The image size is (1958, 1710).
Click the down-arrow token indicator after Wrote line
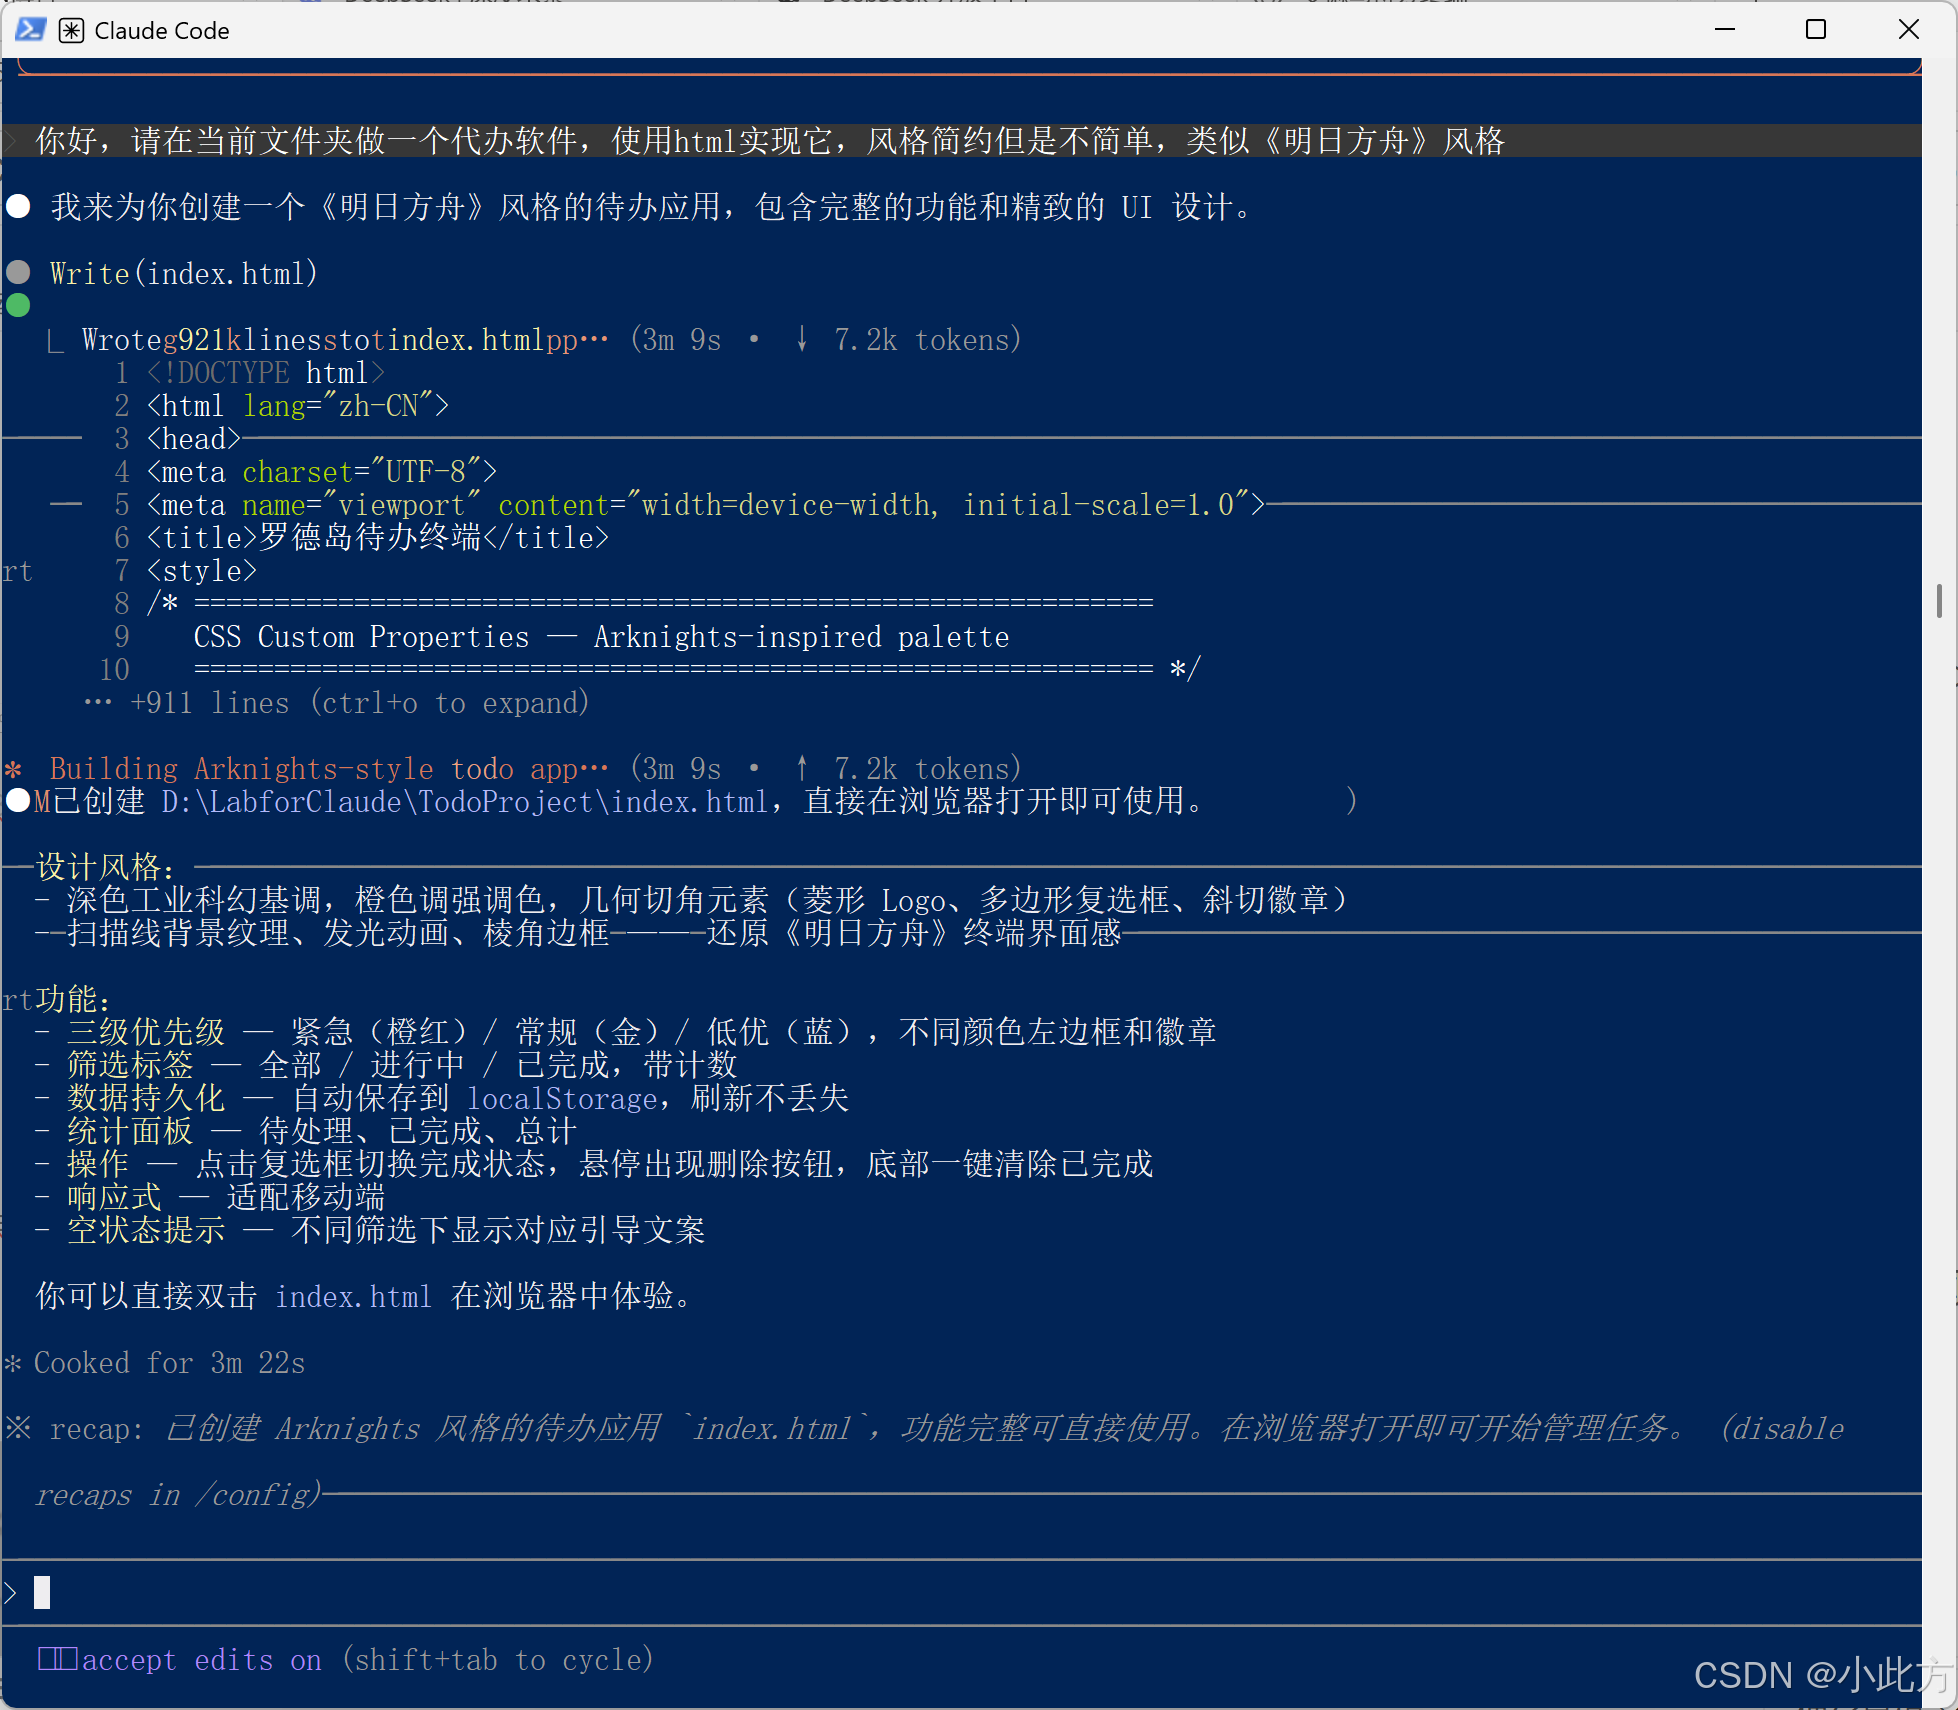point(802,339)
